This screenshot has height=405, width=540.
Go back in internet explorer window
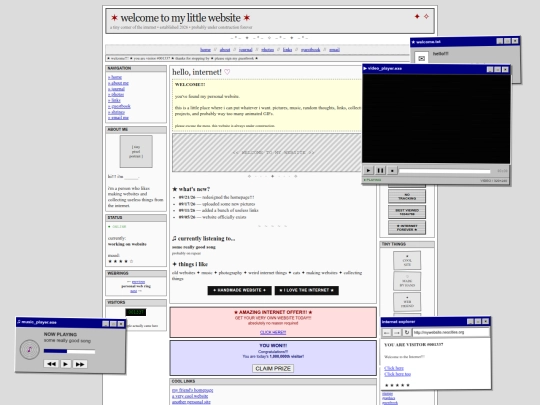[x=387, y=332]
